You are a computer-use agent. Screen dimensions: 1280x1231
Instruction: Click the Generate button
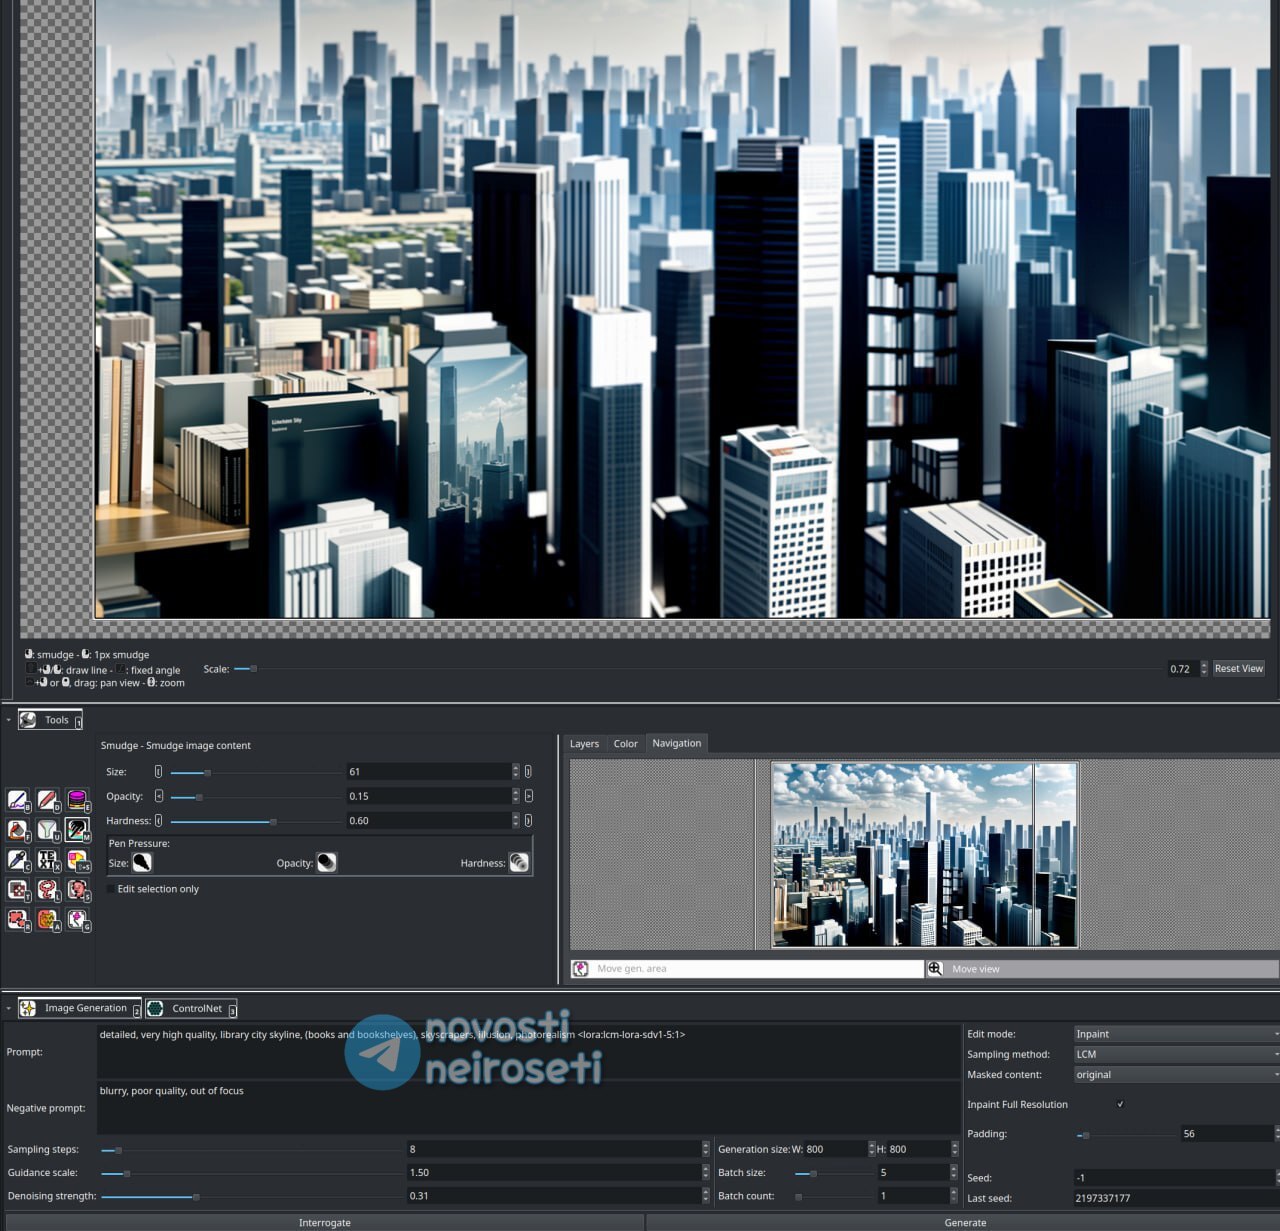(964, 1222)
